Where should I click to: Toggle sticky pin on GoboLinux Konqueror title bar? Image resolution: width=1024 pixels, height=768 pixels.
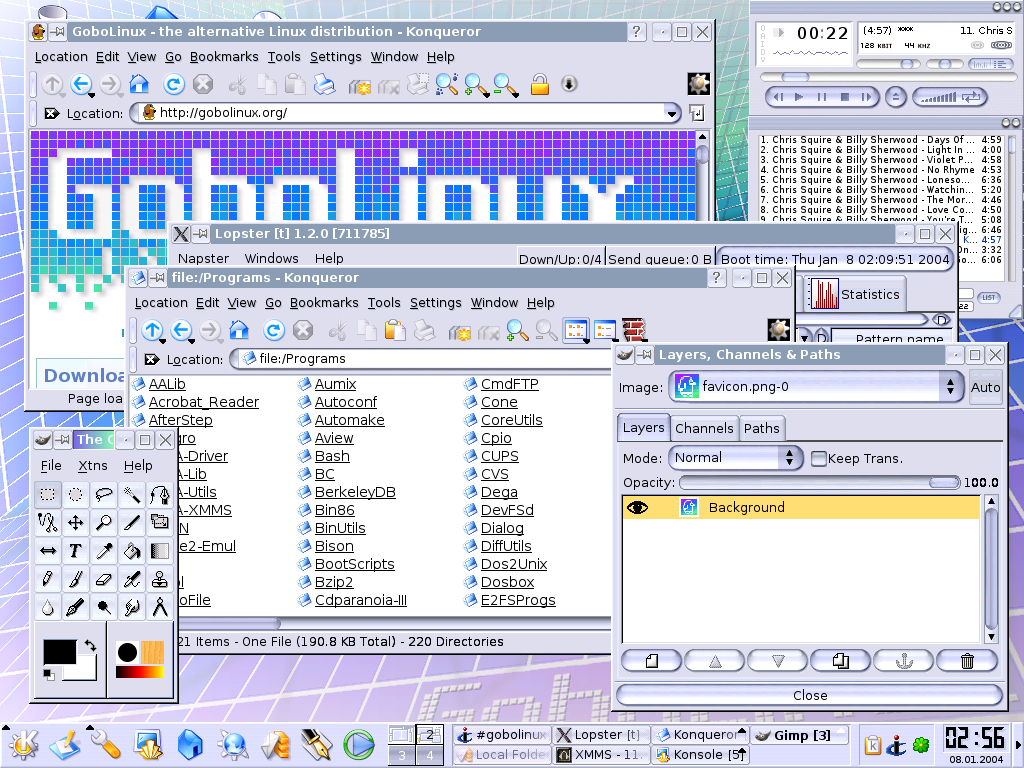click(x=58, y=31)
